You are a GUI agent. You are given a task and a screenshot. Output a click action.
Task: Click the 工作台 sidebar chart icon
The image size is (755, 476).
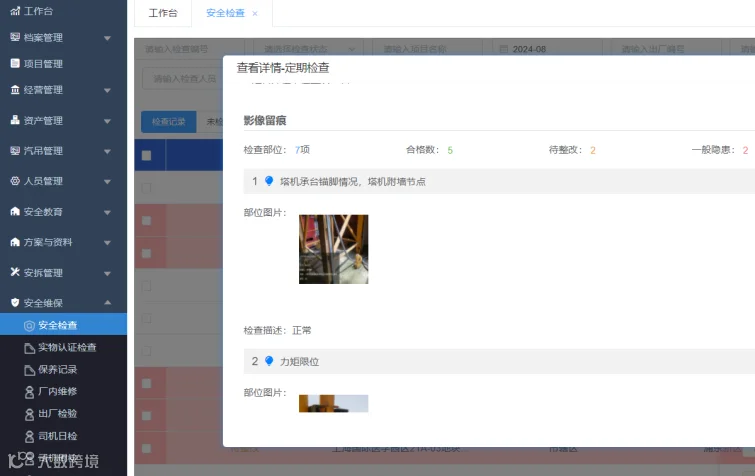pos(15,11)
